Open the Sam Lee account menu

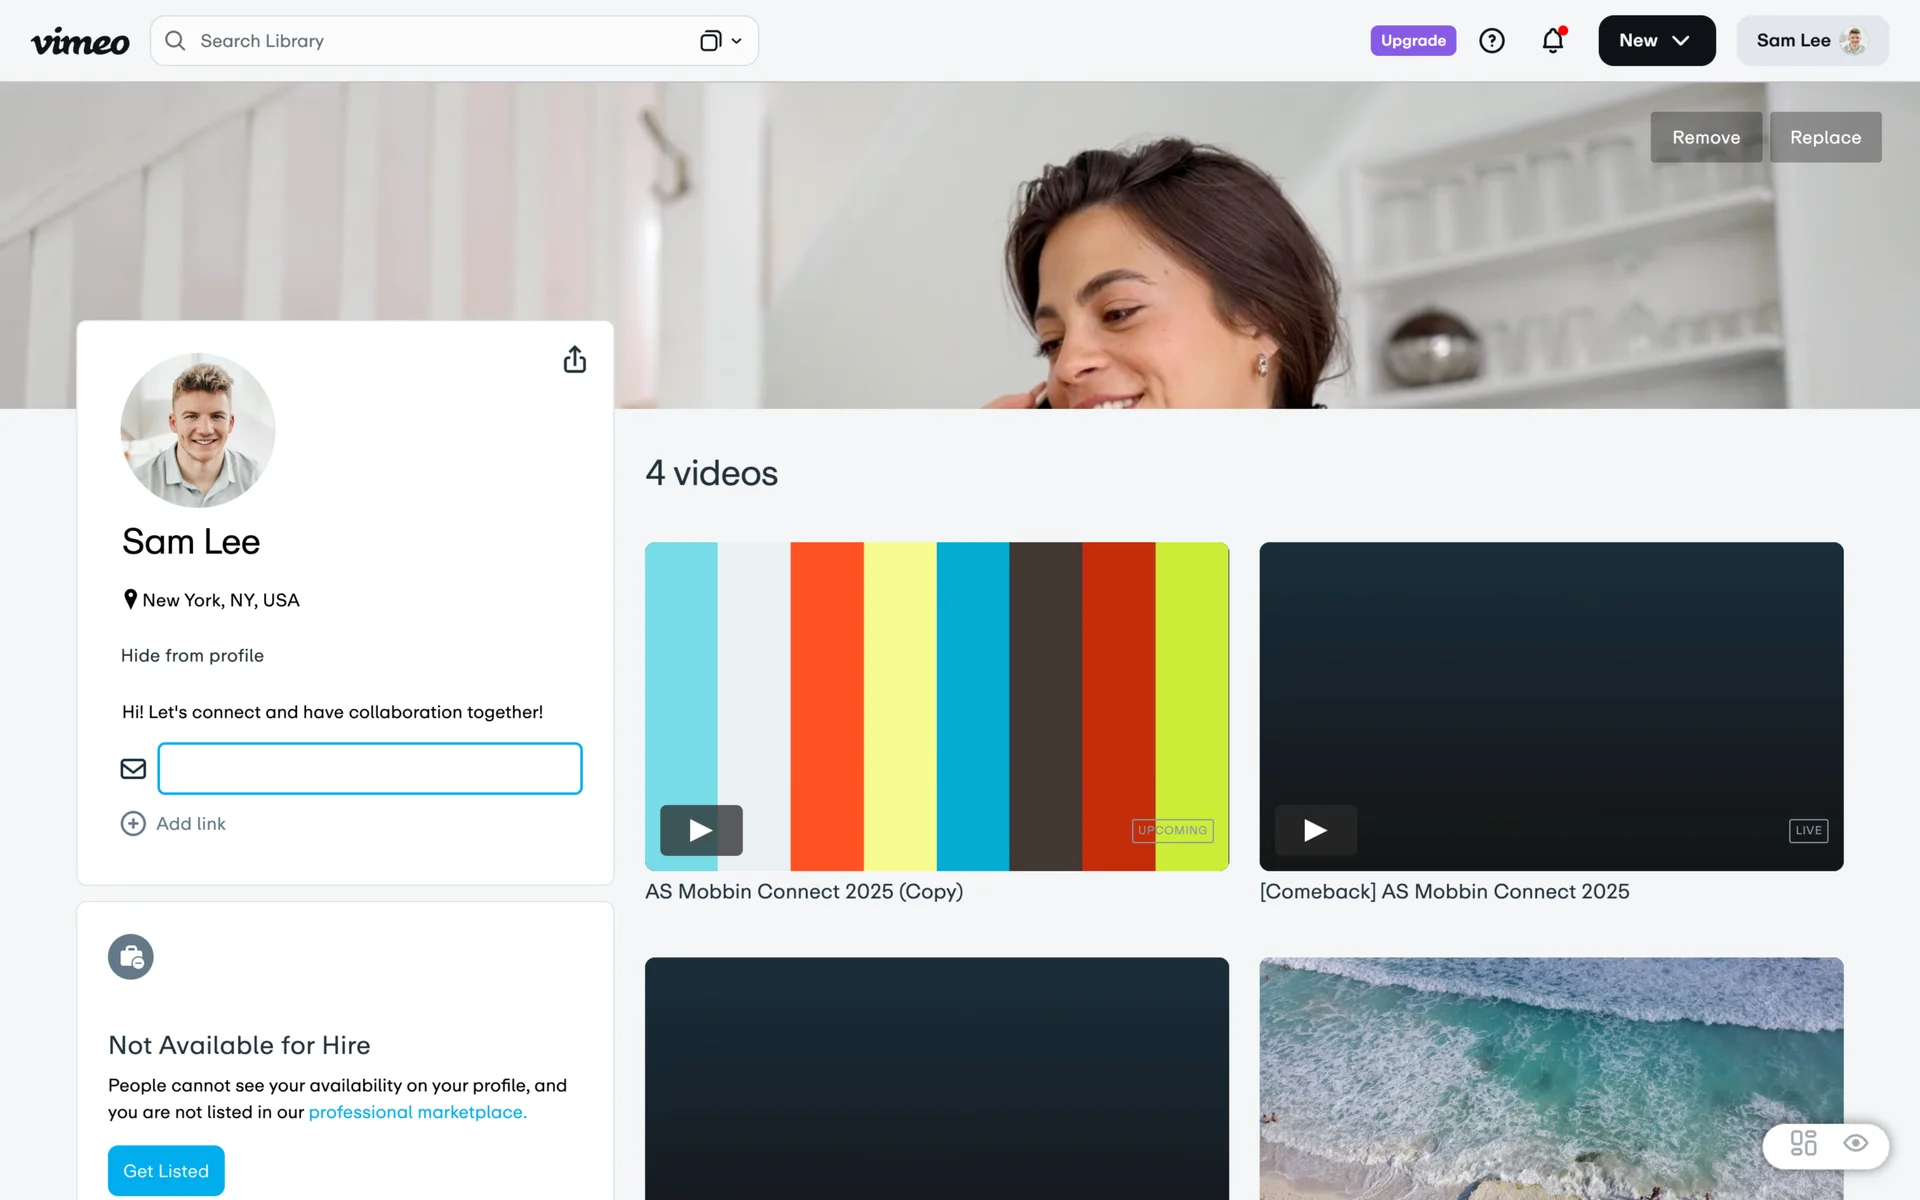pyautogui.click(x=1811, y=41)
